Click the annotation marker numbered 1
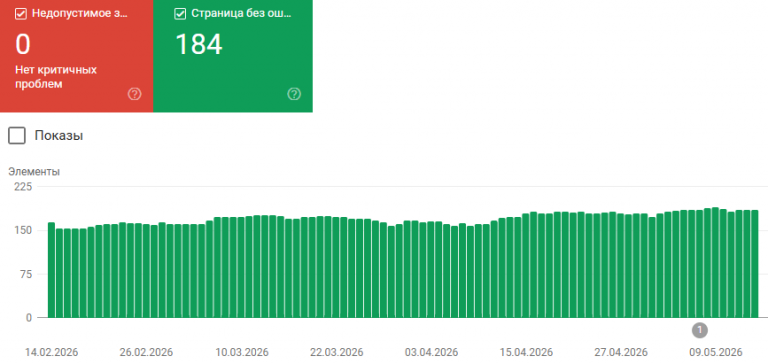Viewport: 768px width, 364px height. point(699,330)
